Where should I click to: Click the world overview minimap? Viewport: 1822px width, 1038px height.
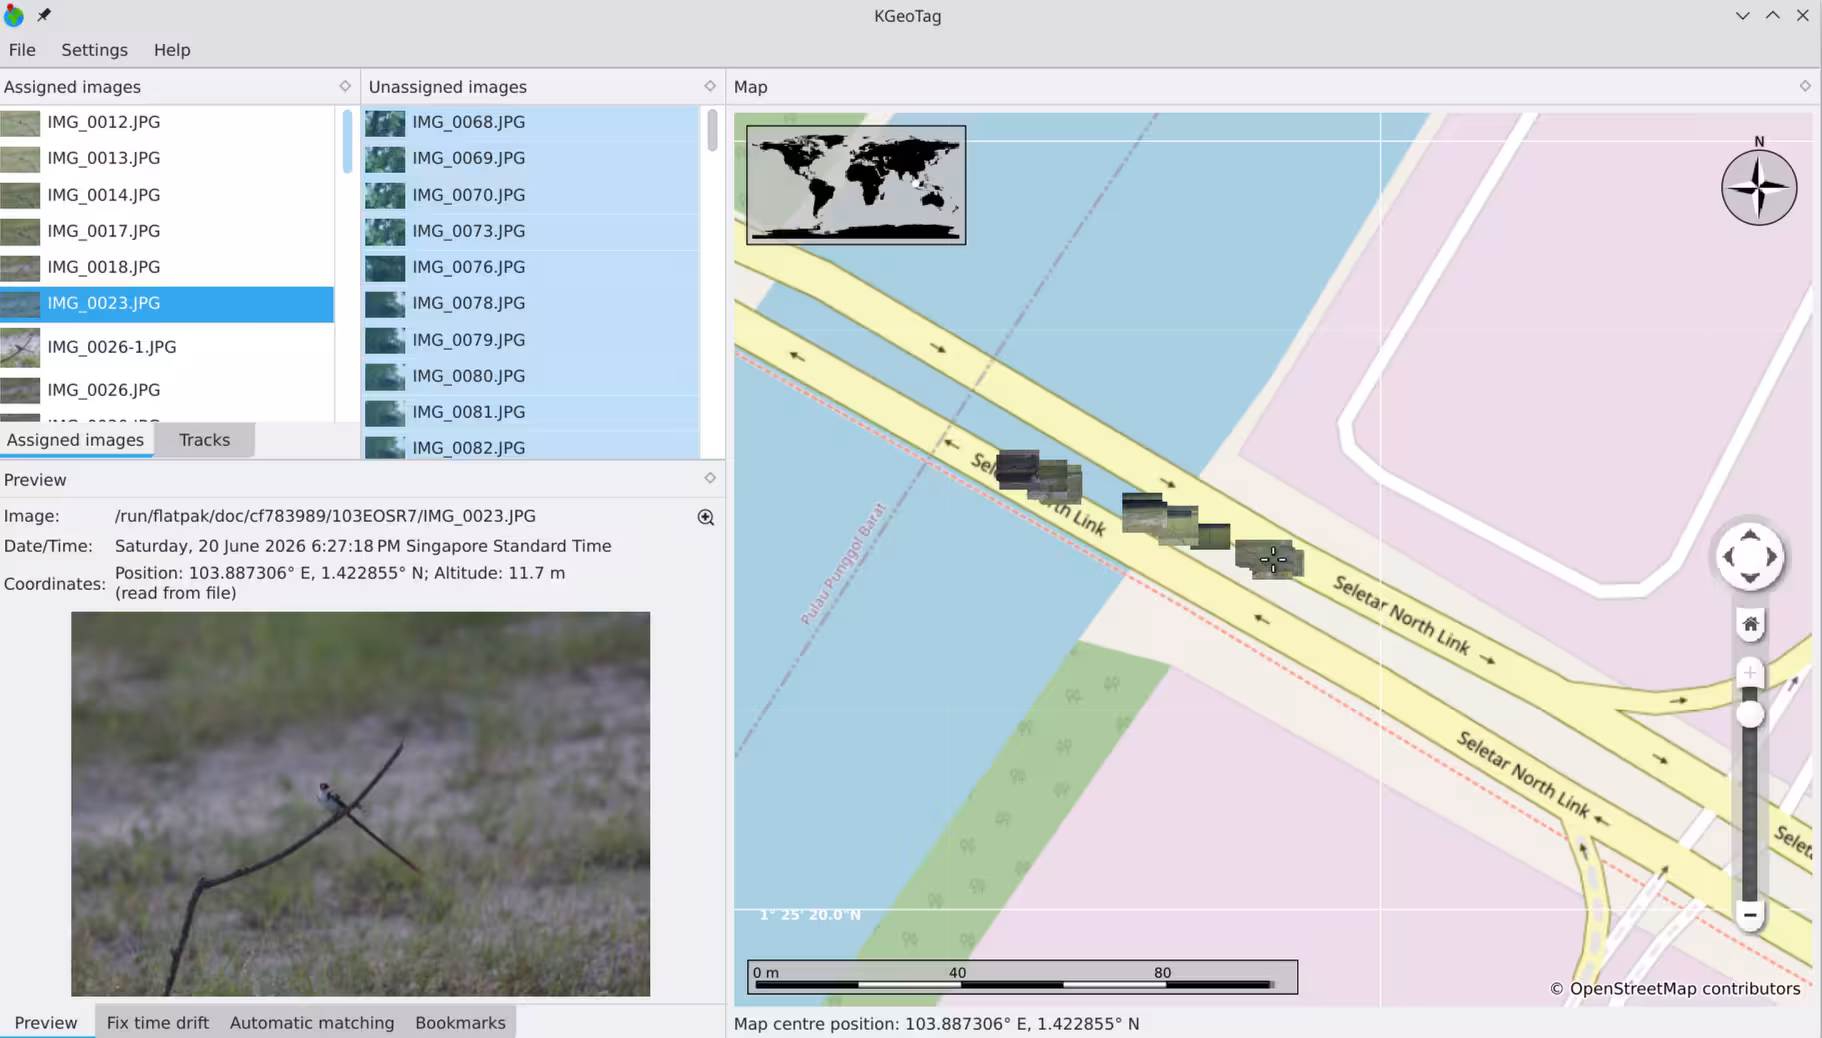[x=856, y=185]
